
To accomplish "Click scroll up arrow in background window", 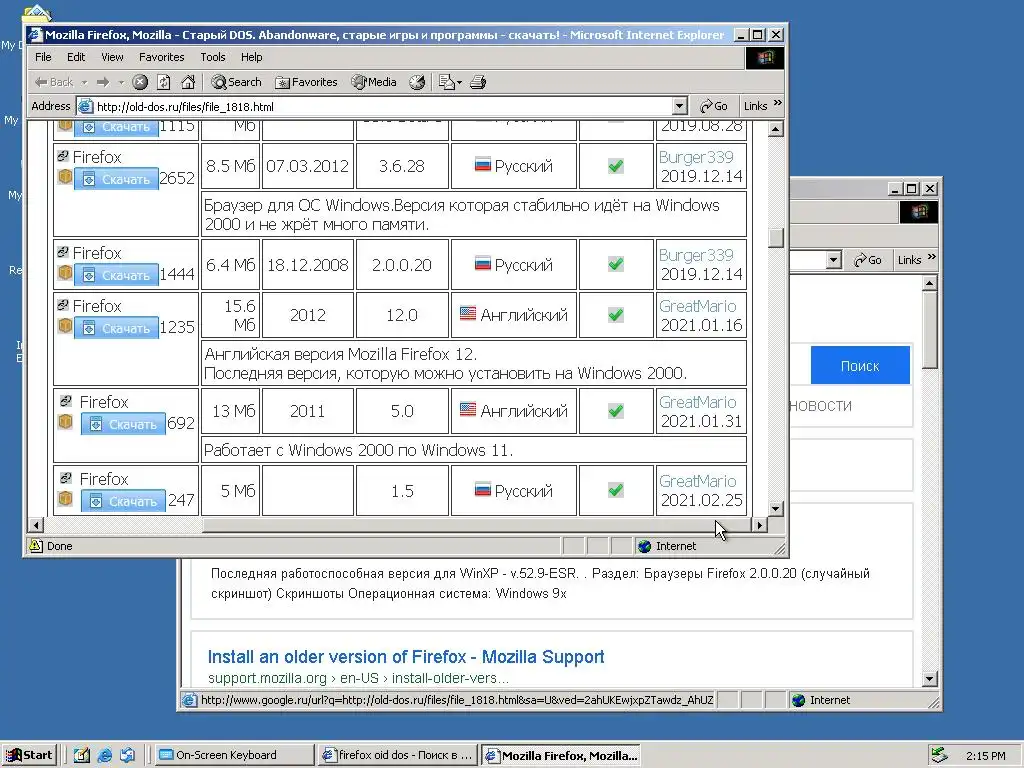I will (930, 283).
